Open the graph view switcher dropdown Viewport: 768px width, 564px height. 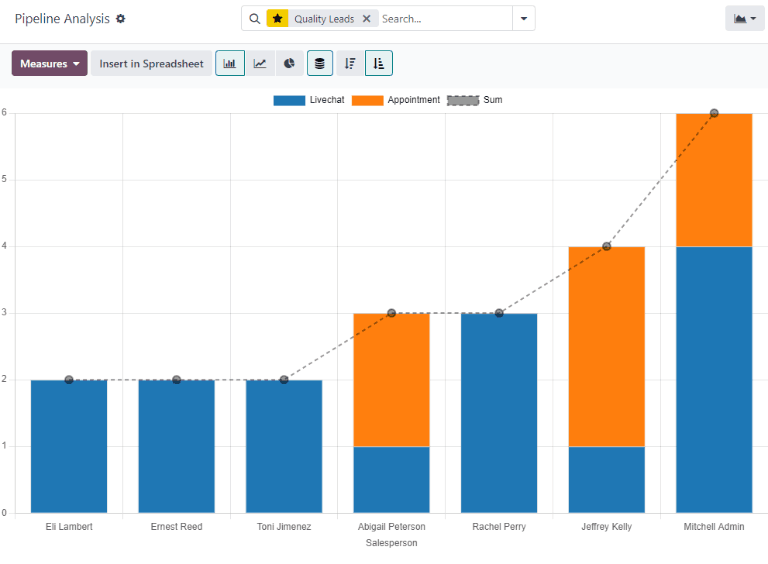(744, 19)
